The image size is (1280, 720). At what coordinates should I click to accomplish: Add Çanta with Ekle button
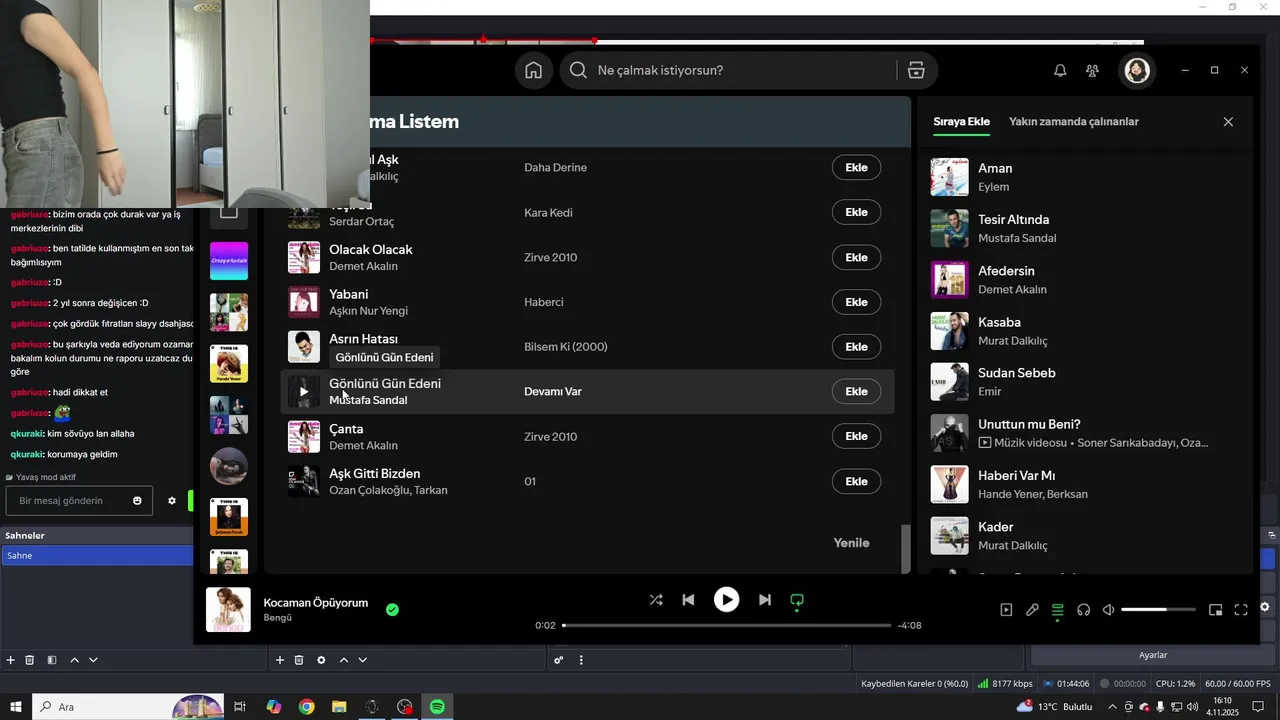pos(856,436)
